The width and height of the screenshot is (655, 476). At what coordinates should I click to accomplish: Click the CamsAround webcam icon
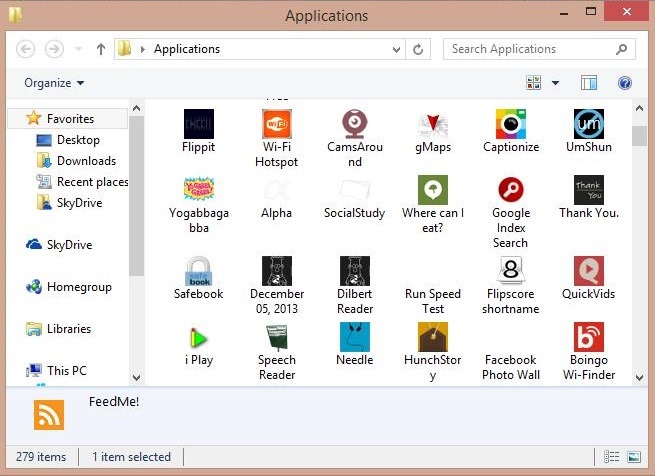point(355,124)
